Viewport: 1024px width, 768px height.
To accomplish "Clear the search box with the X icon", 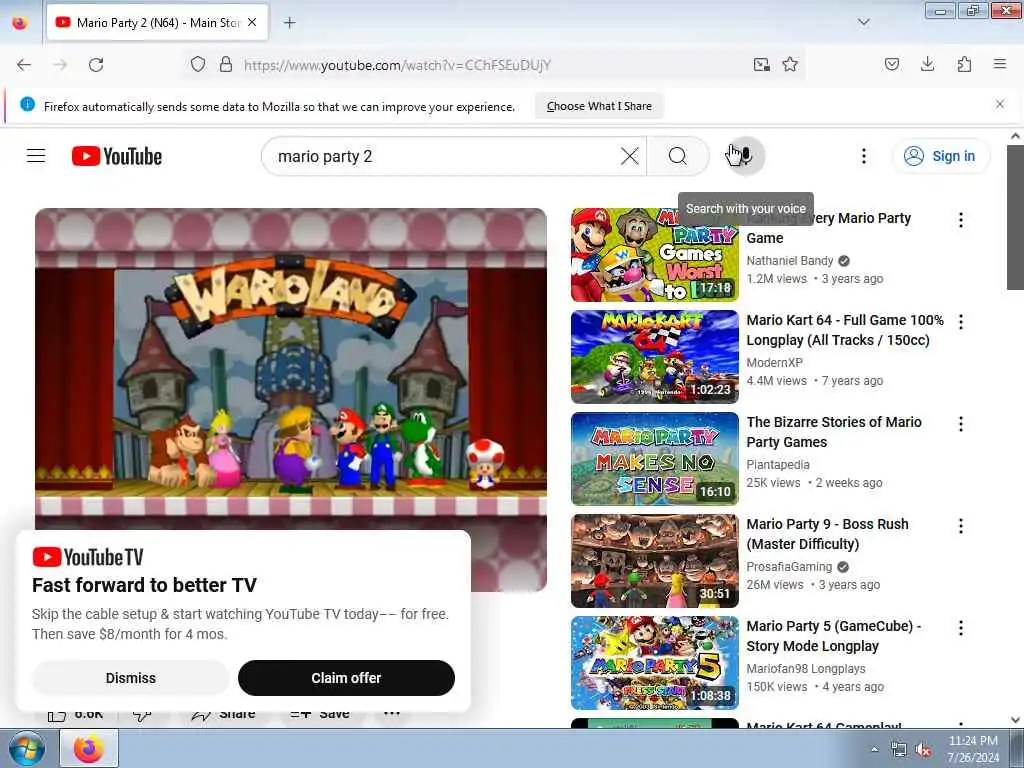I will click(630, 156).
